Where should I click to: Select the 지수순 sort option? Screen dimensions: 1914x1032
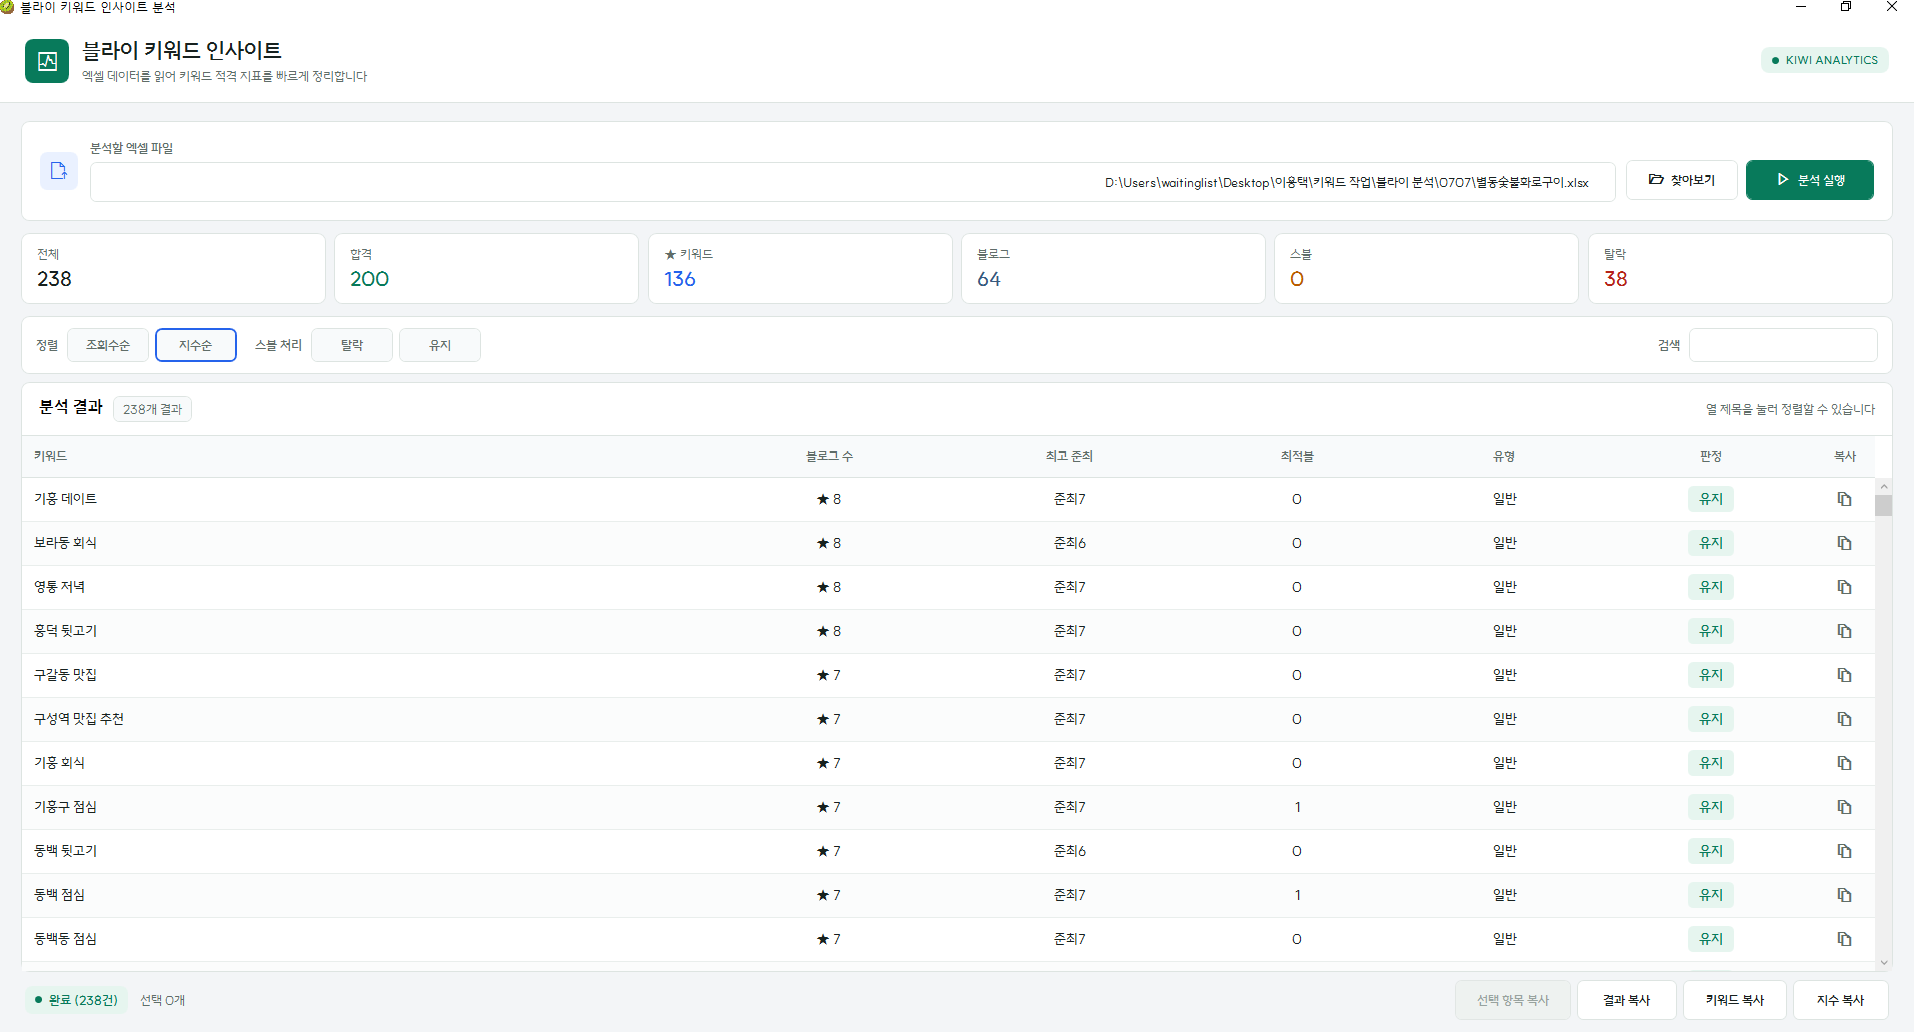coord(196,345)
